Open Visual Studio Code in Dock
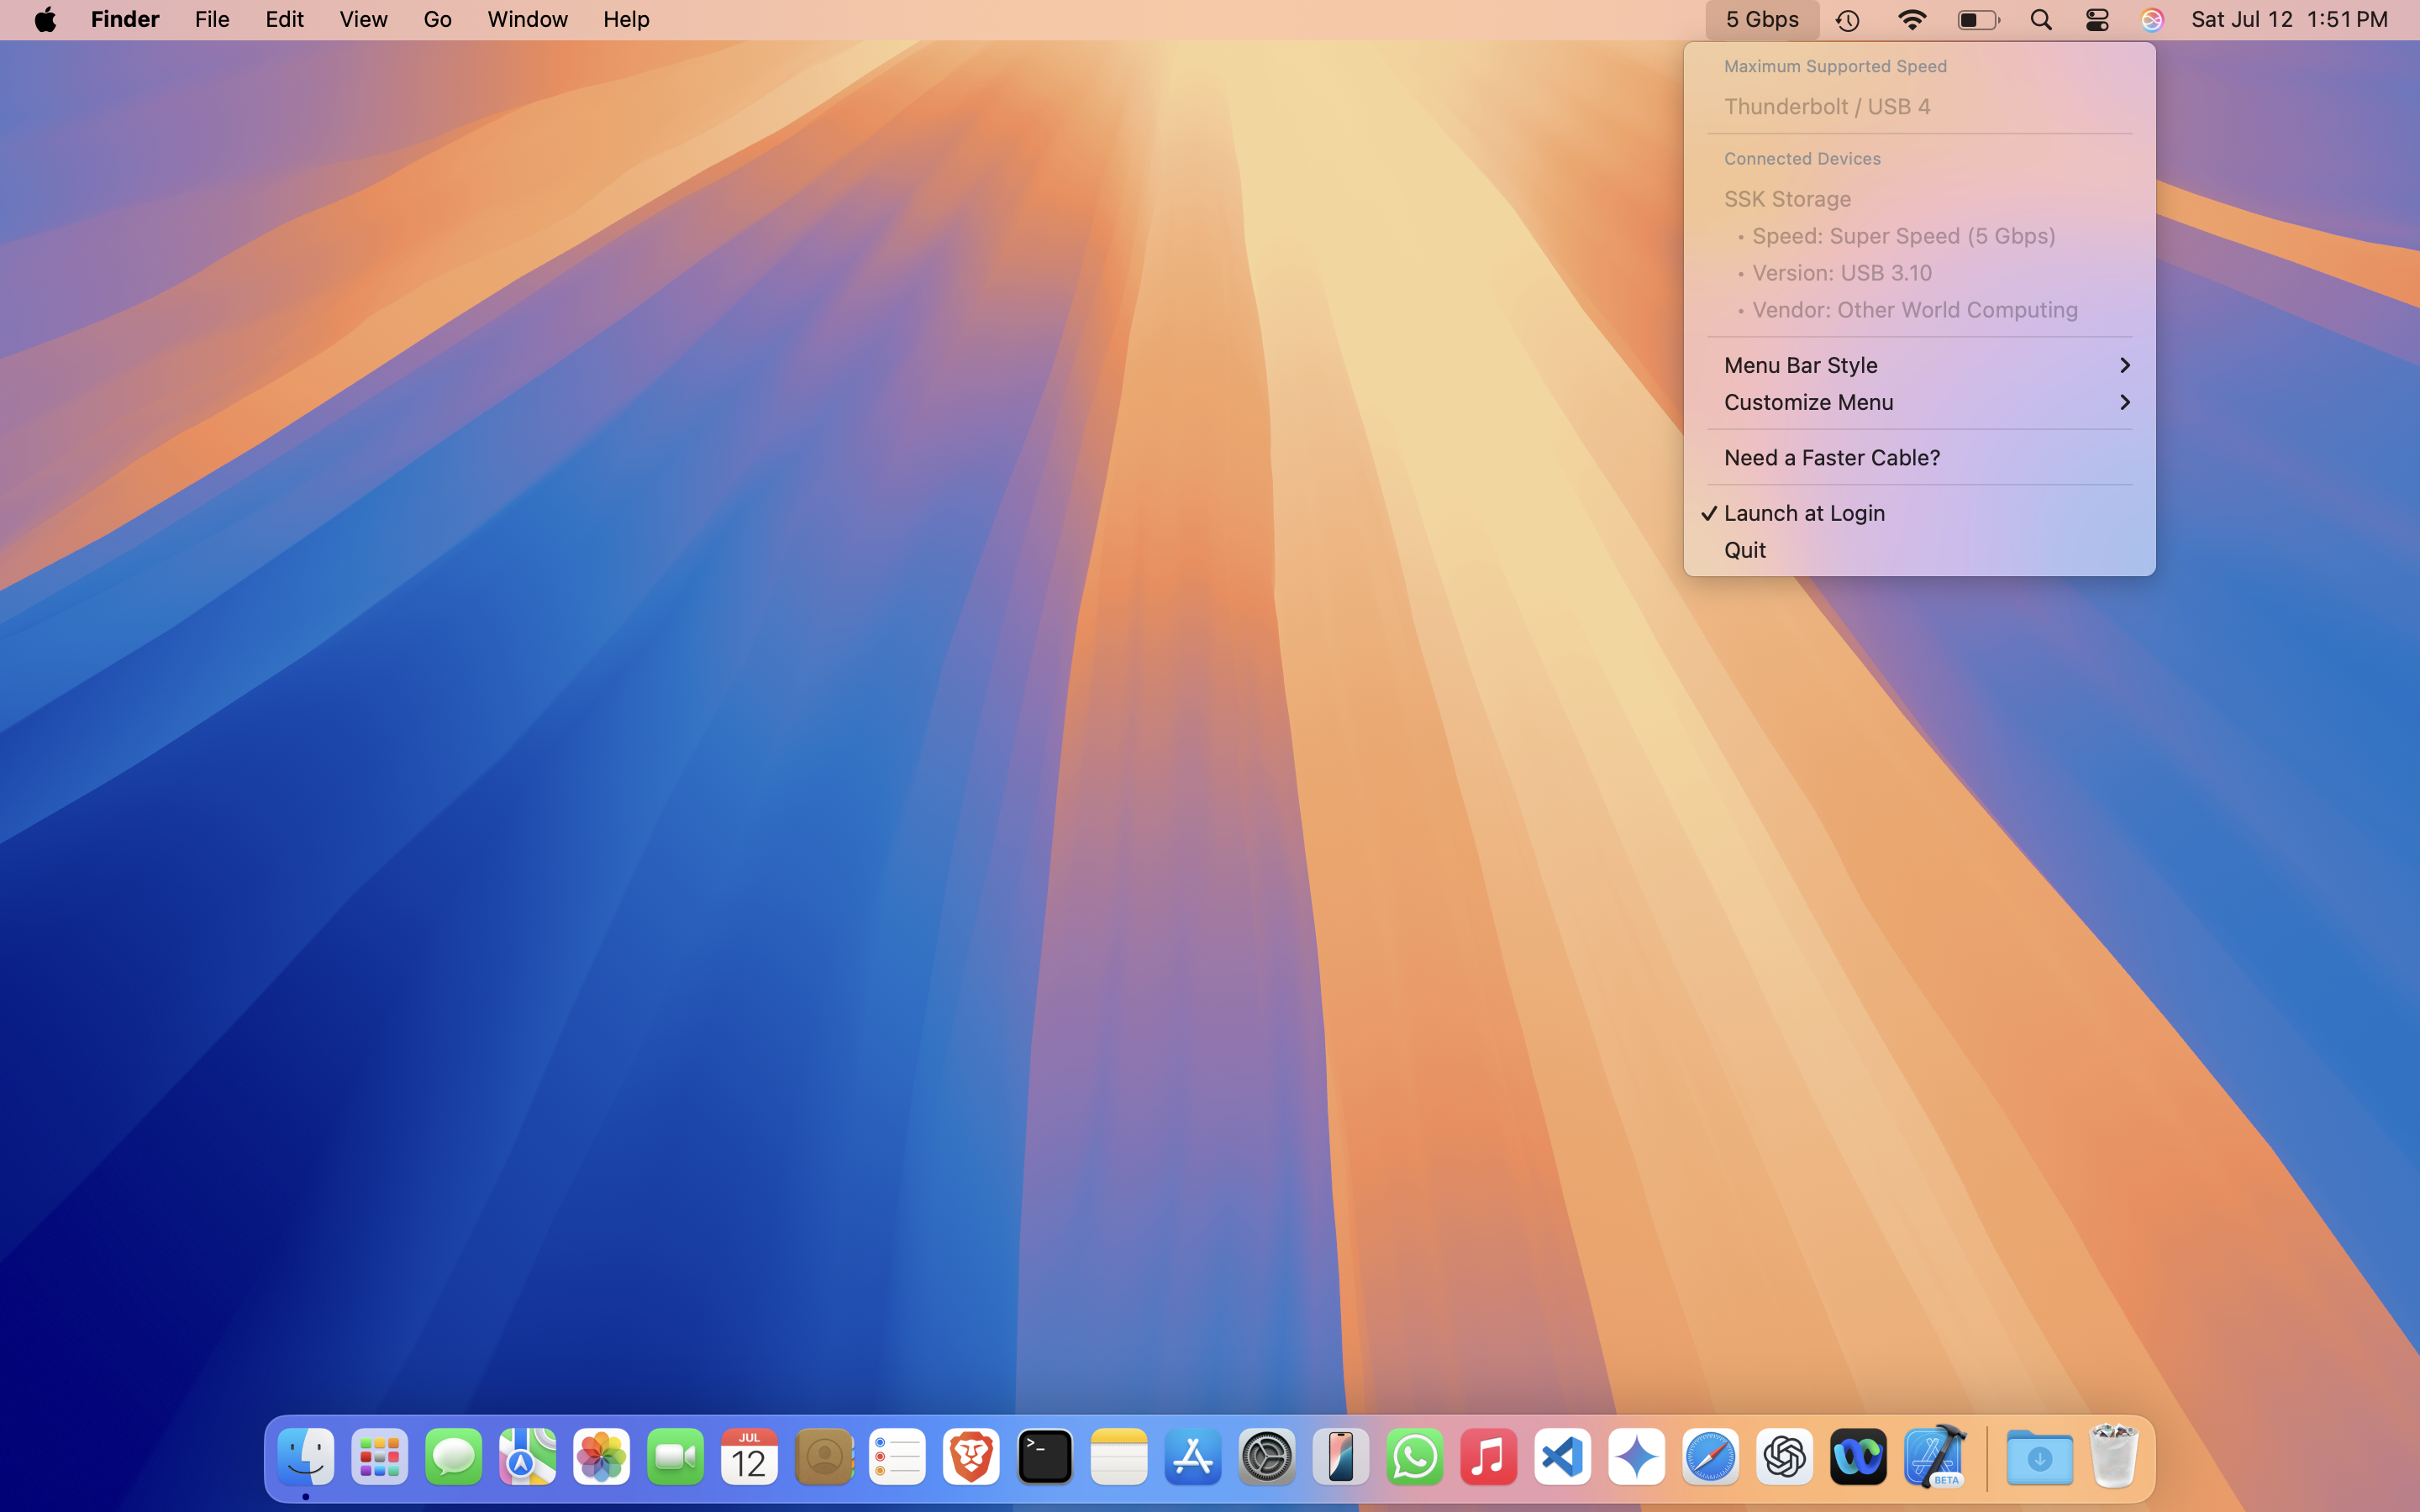 coord(1562,1457)
